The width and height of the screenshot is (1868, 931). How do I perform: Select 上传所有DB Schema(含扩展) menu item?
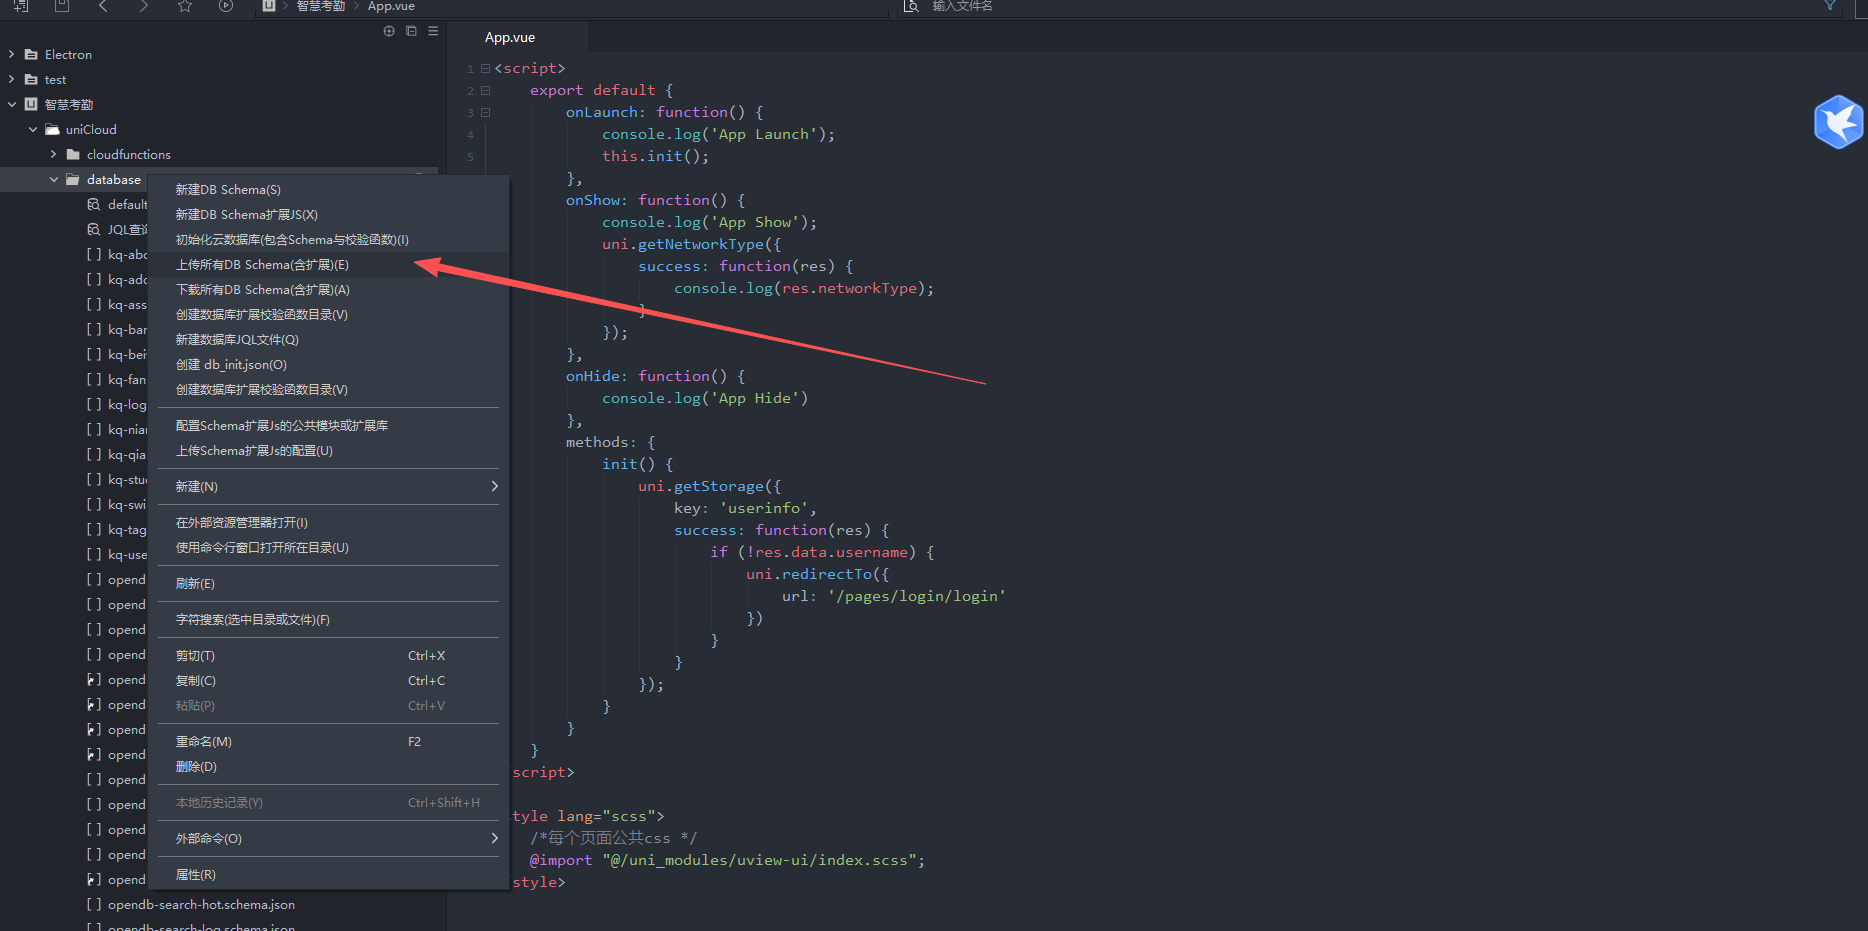[263, 265]
